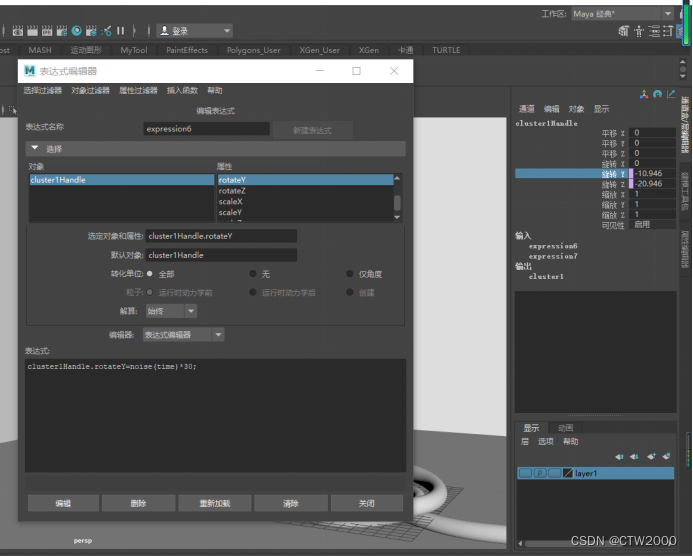This screenshot has height=556, width=693.
Task: Toggle the Channel Box hyperbolic arrow icon
Action: point(671,94)
